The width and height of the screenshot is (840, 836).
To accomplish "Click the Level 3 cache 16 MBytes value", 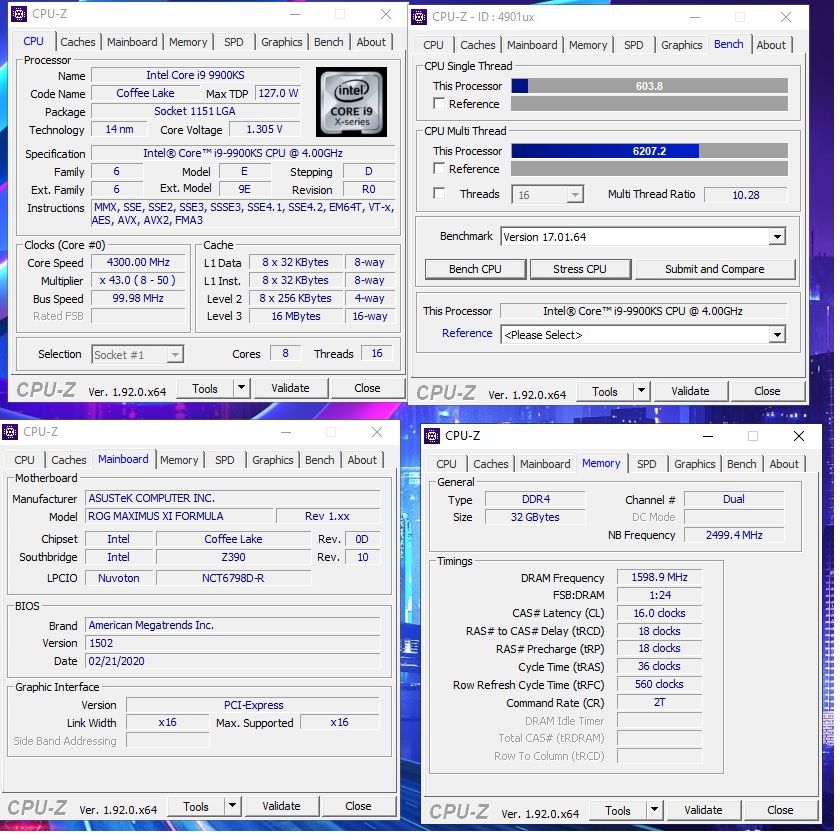I will (296, 316).
